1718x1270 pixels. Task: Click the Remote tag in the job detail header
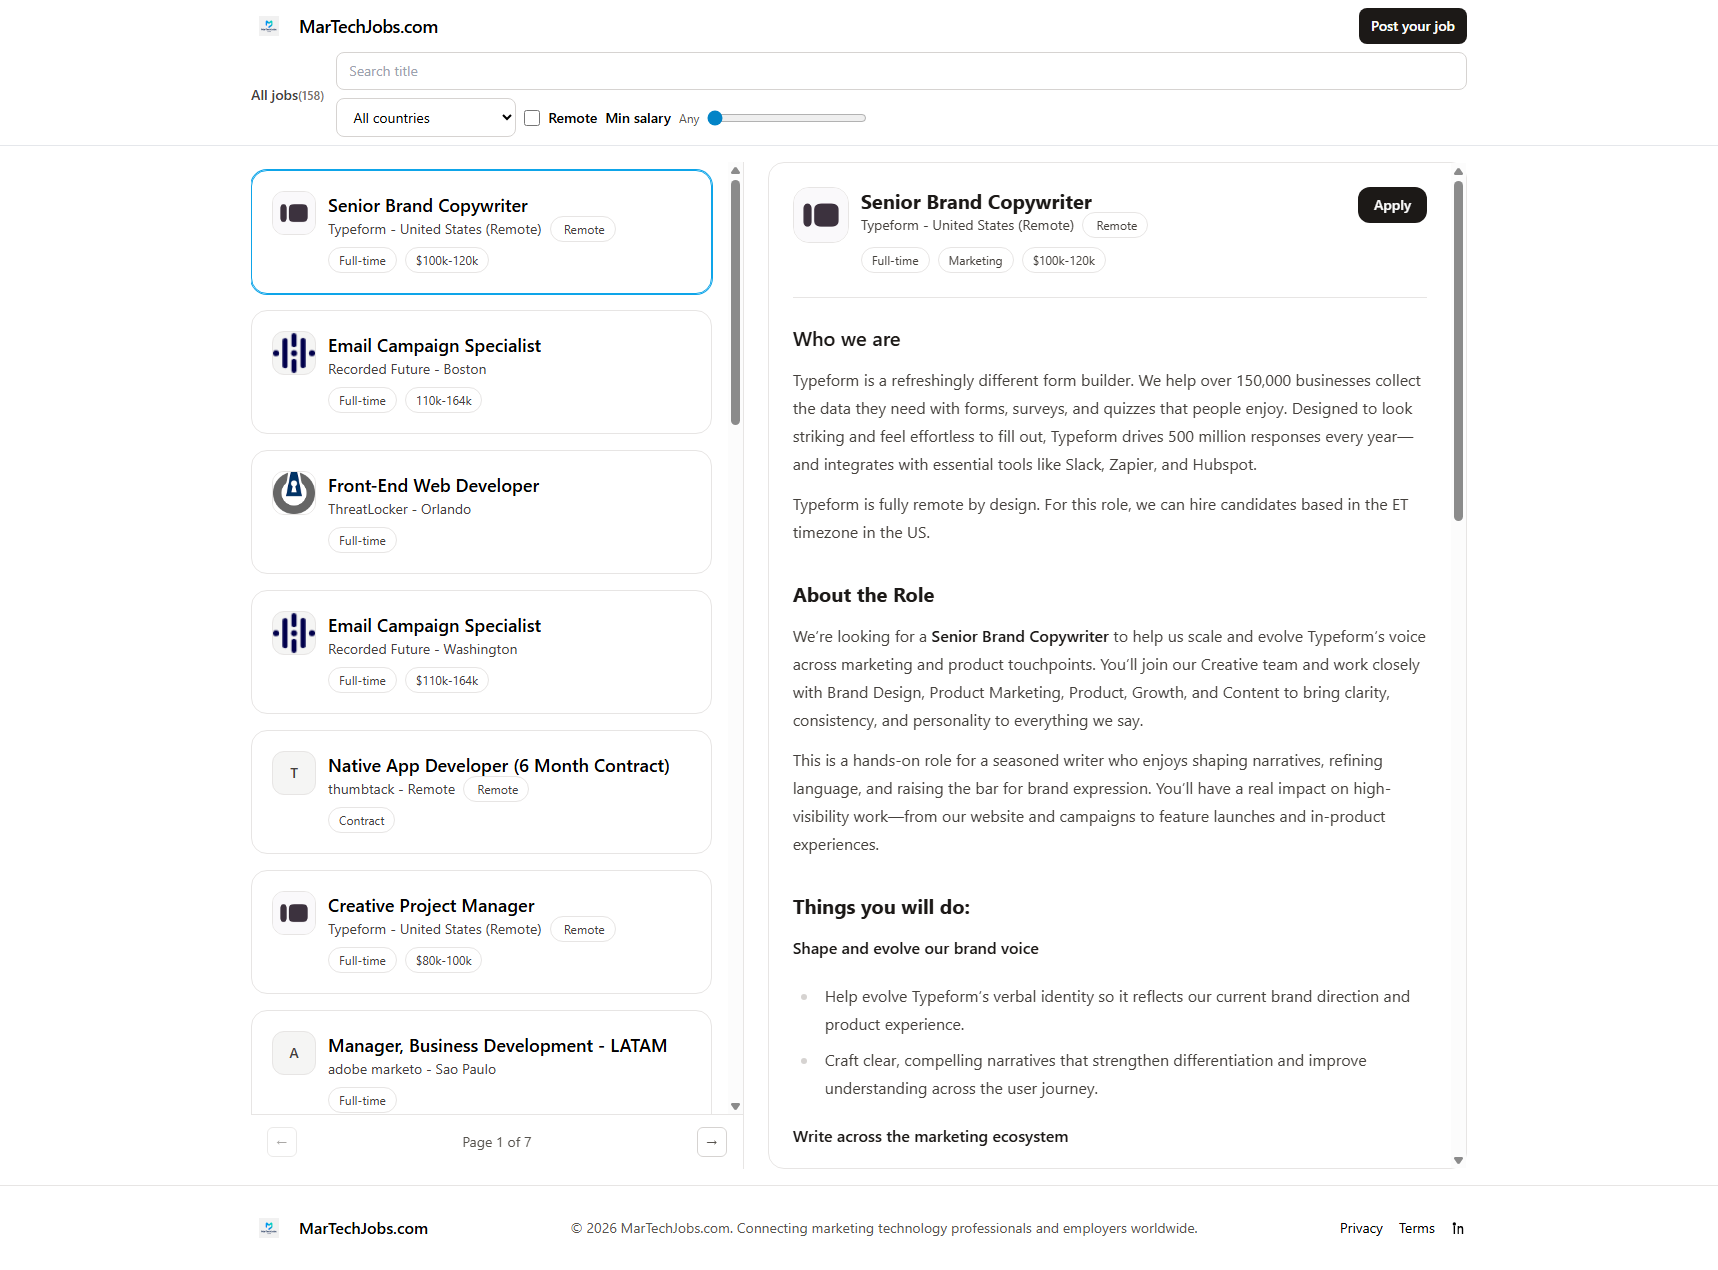pos(1114,225)
